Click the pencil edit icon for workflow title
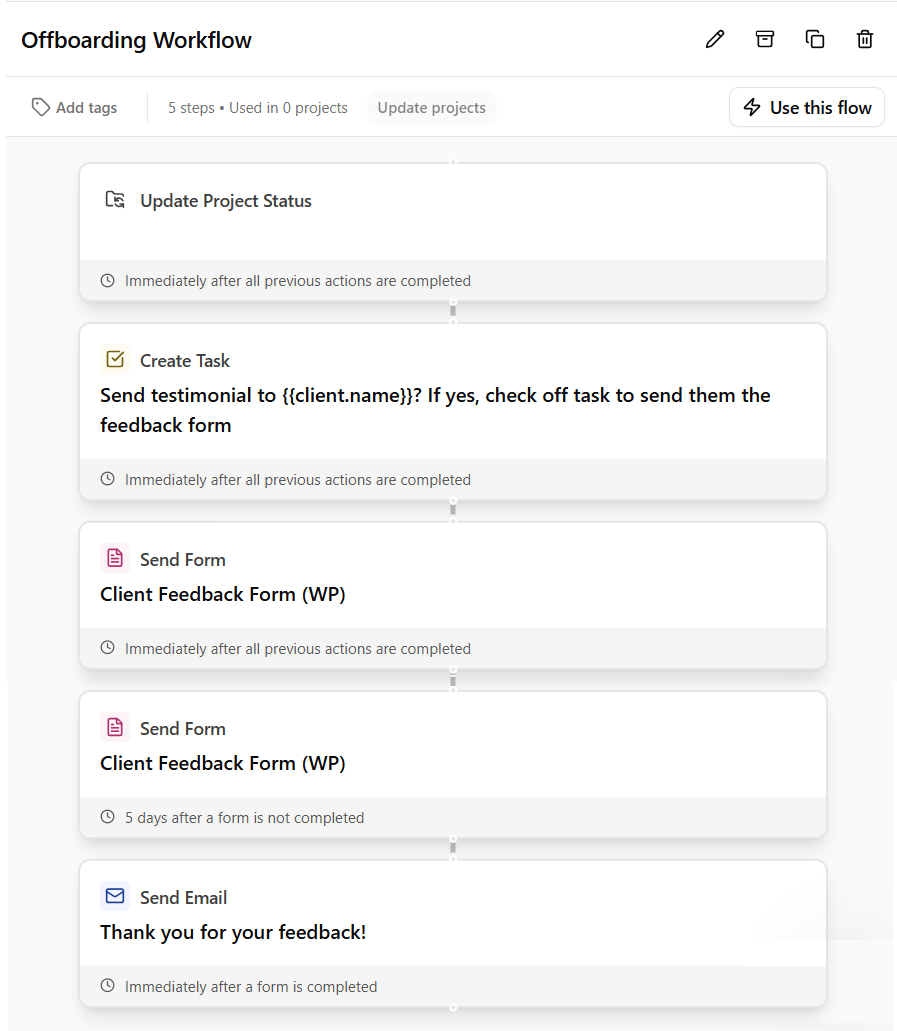Image resolution: width=897 pixels, height=1031 pixels. coord(715,39)
